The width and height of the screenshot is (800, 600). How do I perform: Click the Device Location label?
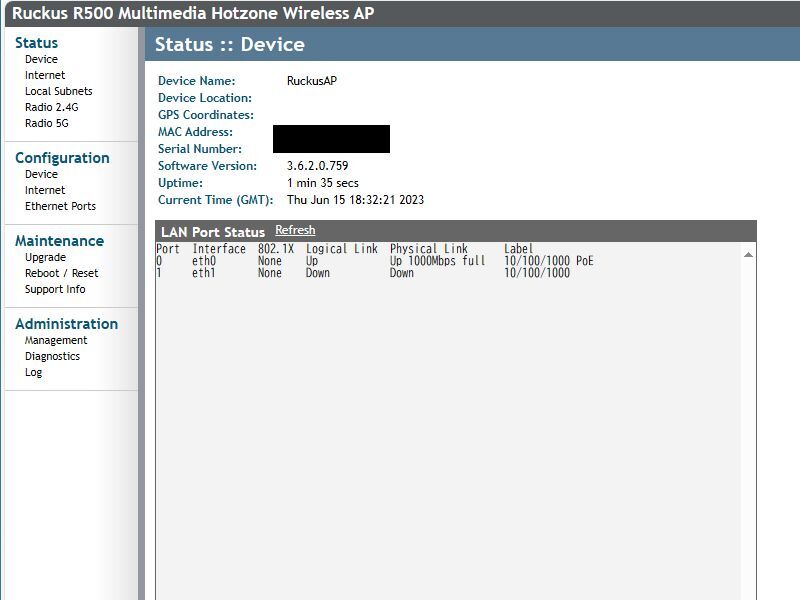coord(205,97)
